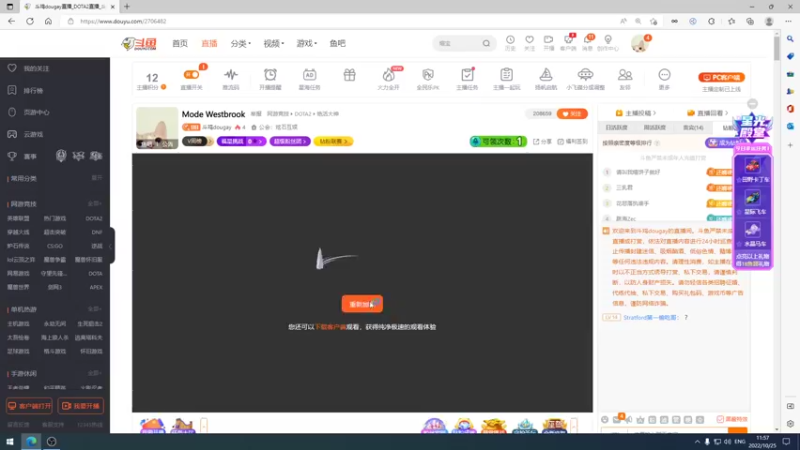Switch to the 周活跃度 ranking tab
This screenshot has height=450, width=800.
click(x=655, y=128)
